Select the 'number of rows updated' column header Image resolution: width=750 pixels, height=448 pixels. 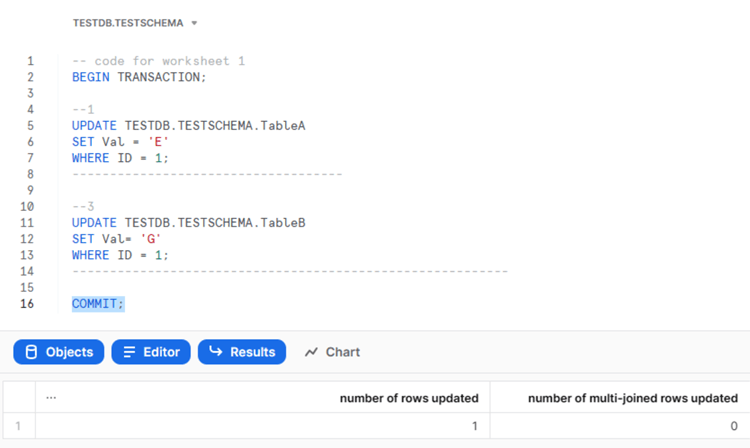coord(409,398)
